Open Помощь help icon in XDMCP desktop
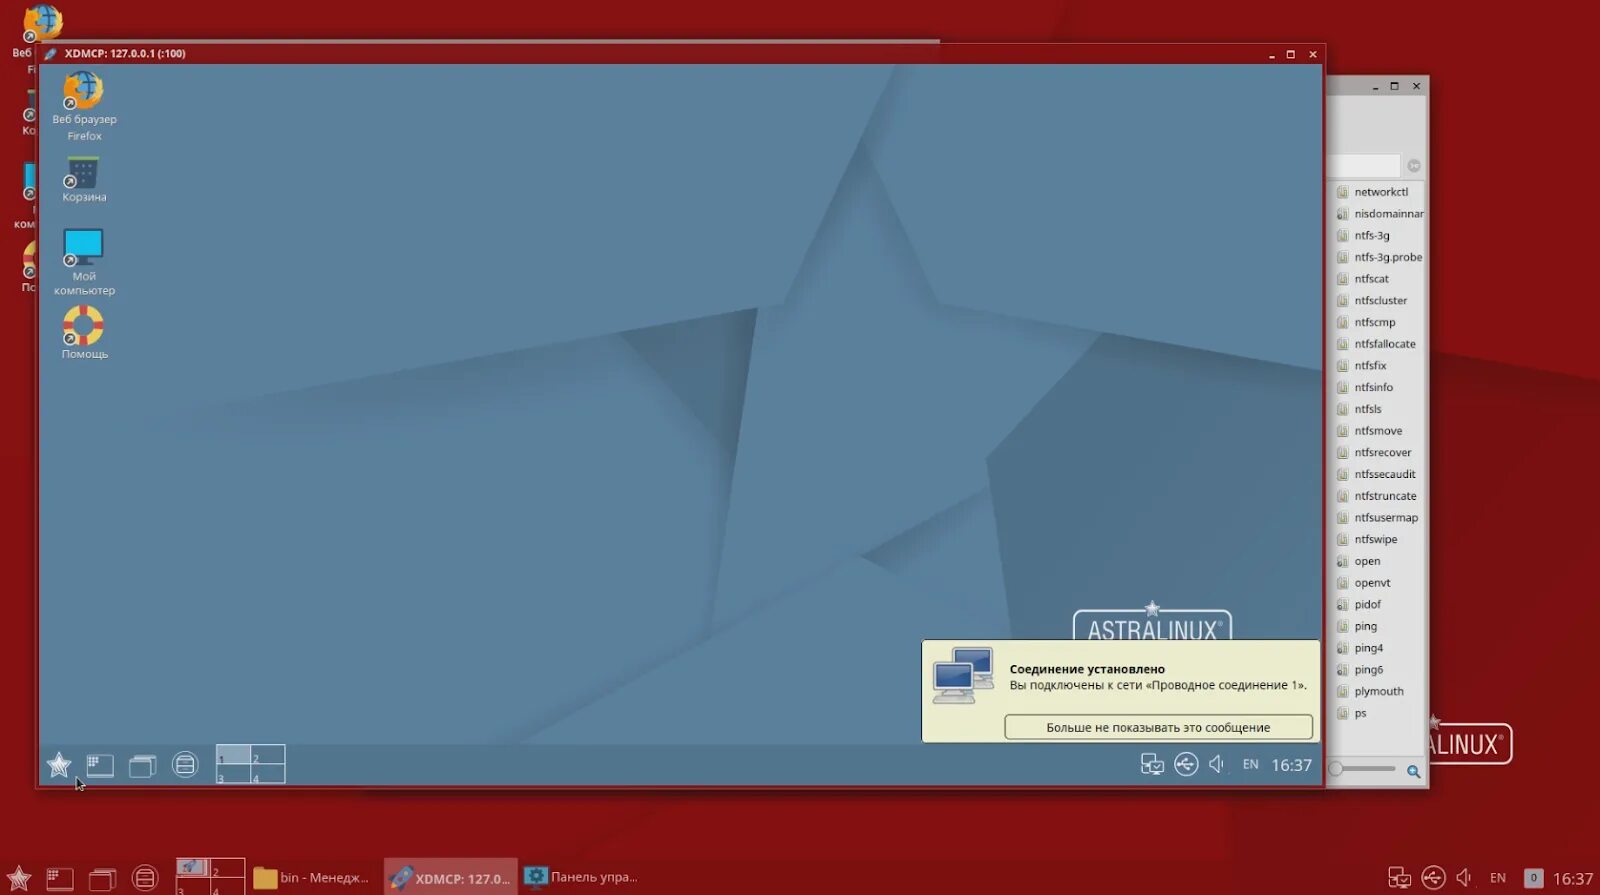Viewport: 1600px width, 895px height. point(84,332)
